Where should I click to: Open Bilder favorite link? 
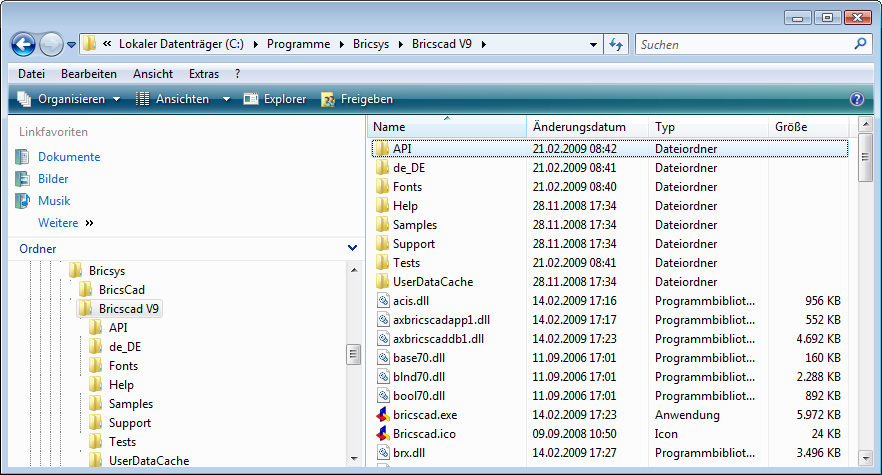coord(53,179)
